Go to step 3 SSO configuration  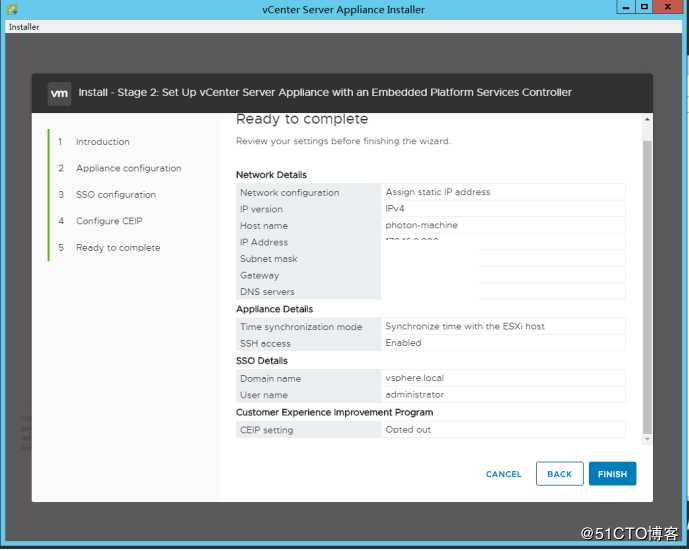(x=116, y=194)
